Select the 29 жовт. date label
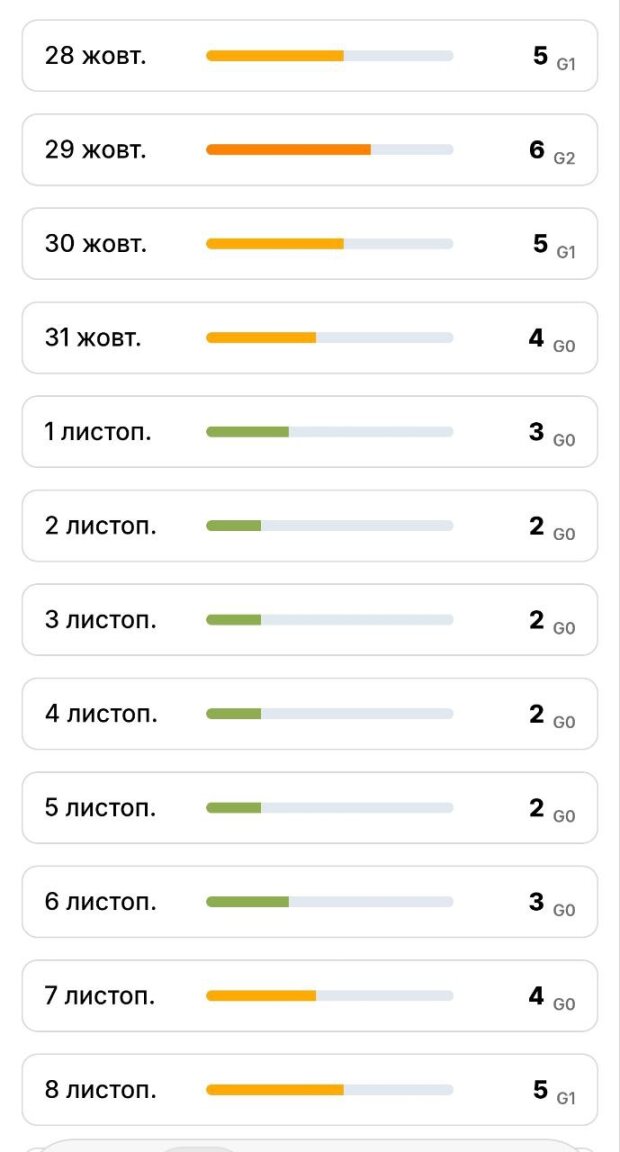Screen dimensions: 620x1152 click(95, 150)
